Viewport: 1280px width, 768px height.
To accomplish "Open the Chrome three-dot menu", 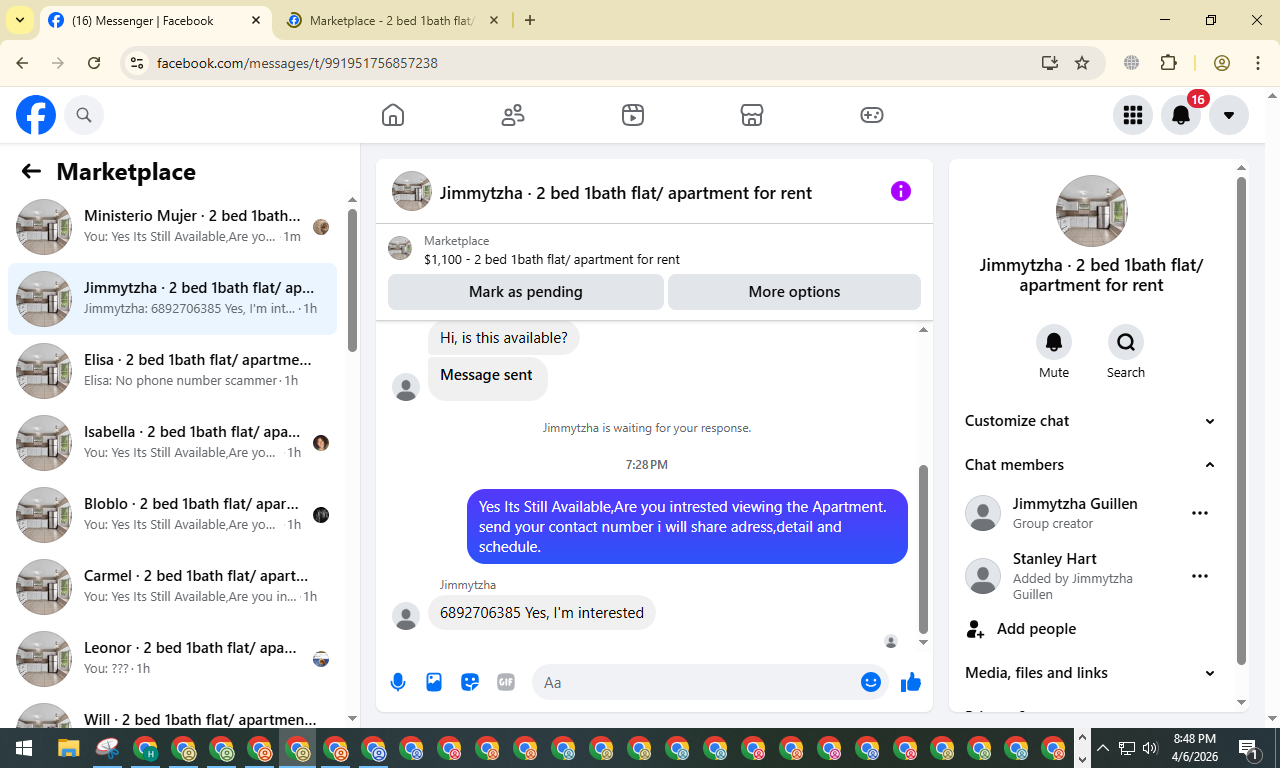I will [x=1258, y=63].
